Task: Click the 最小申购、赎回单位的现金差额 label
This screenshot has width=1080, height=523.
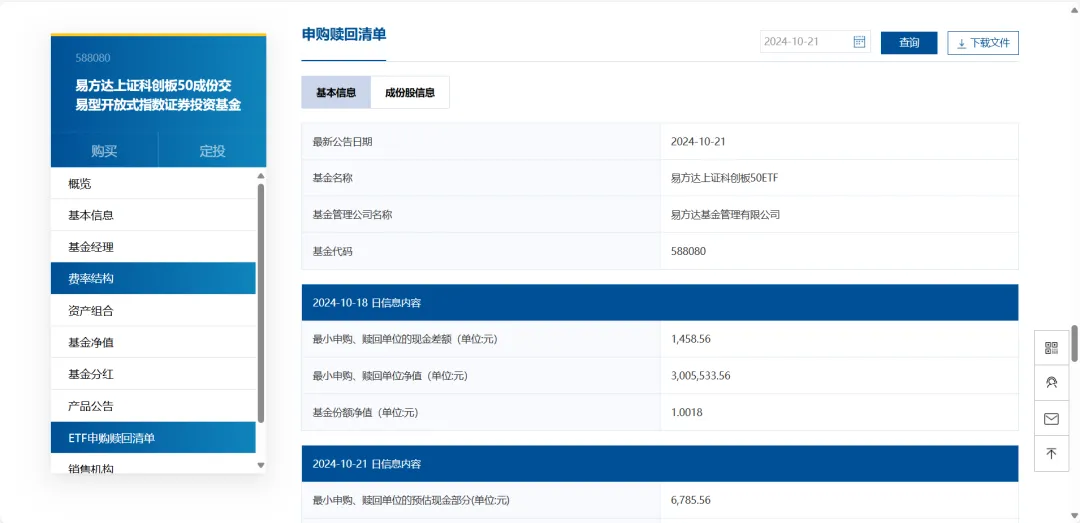Action: [405, 339]
